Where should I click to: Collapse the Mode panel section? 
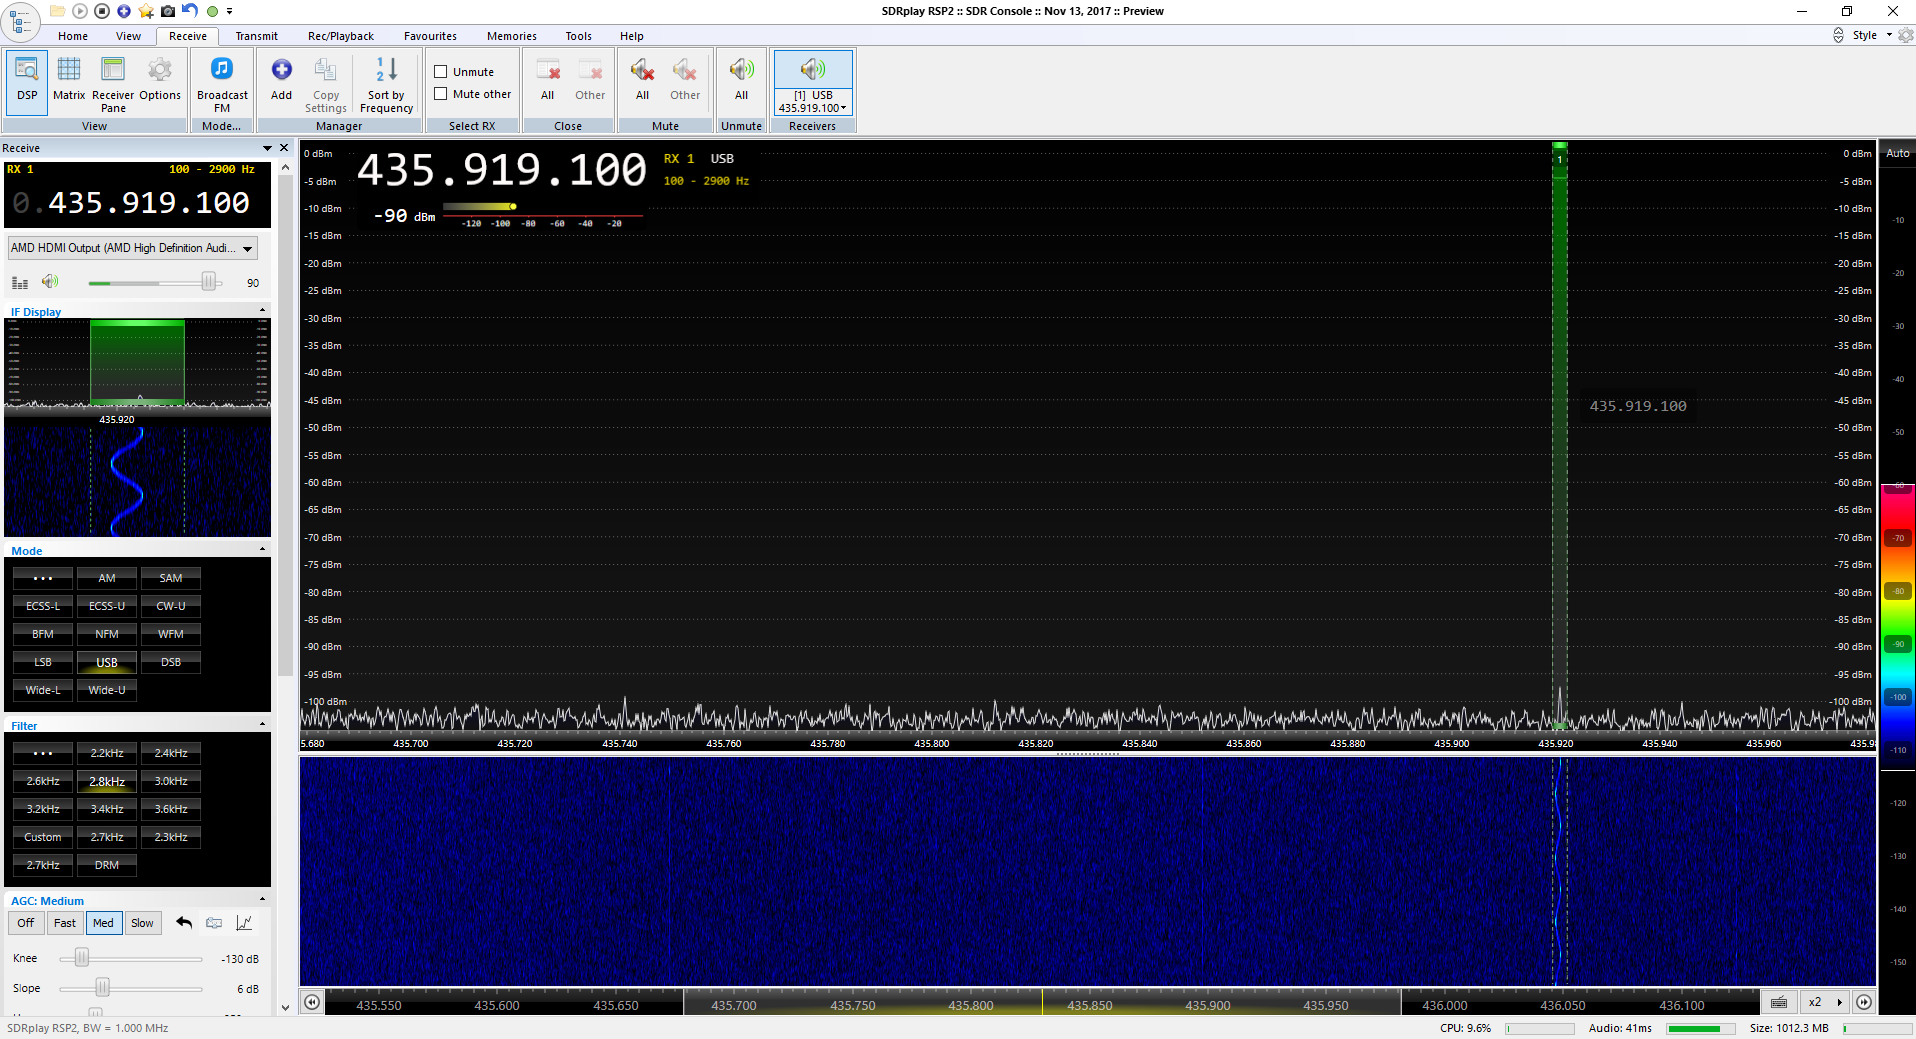click(x=263, y=550)
